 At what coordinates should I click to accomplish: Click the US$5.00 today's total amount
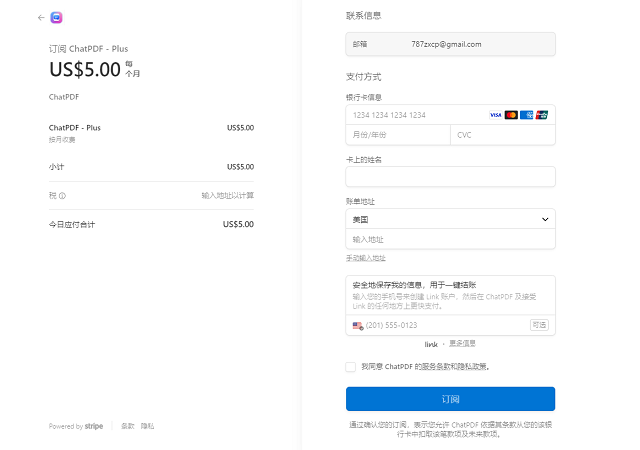pyautogui.click(x=238, y=224)
